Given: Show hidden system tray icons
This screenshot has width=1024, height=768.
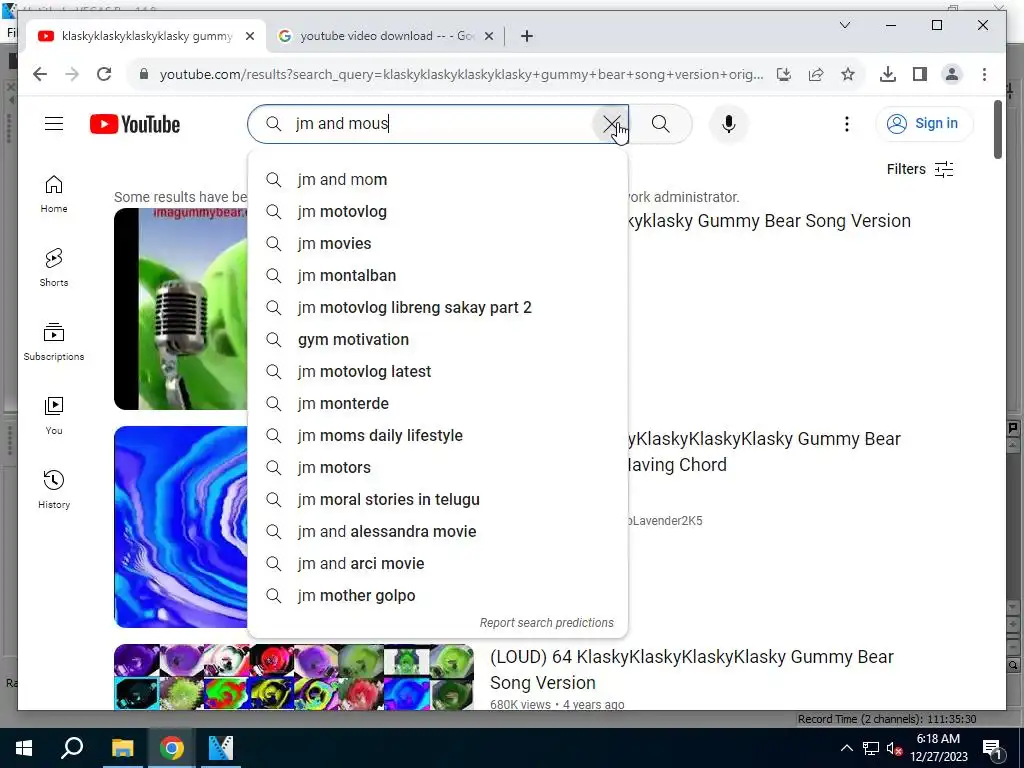Looking at the screenshot, I should coord(846,748).
